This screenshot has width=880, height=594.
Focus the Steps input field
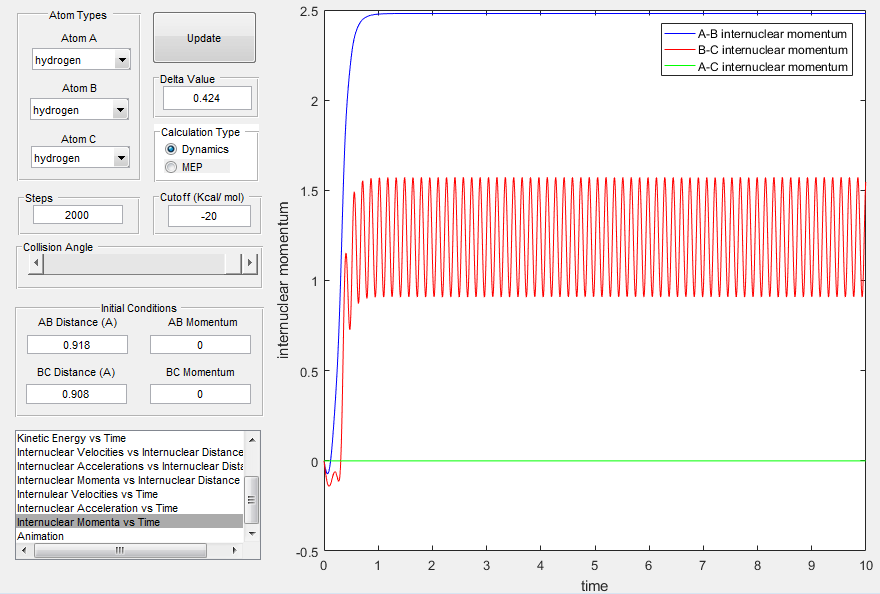click(x=78, y=214)
